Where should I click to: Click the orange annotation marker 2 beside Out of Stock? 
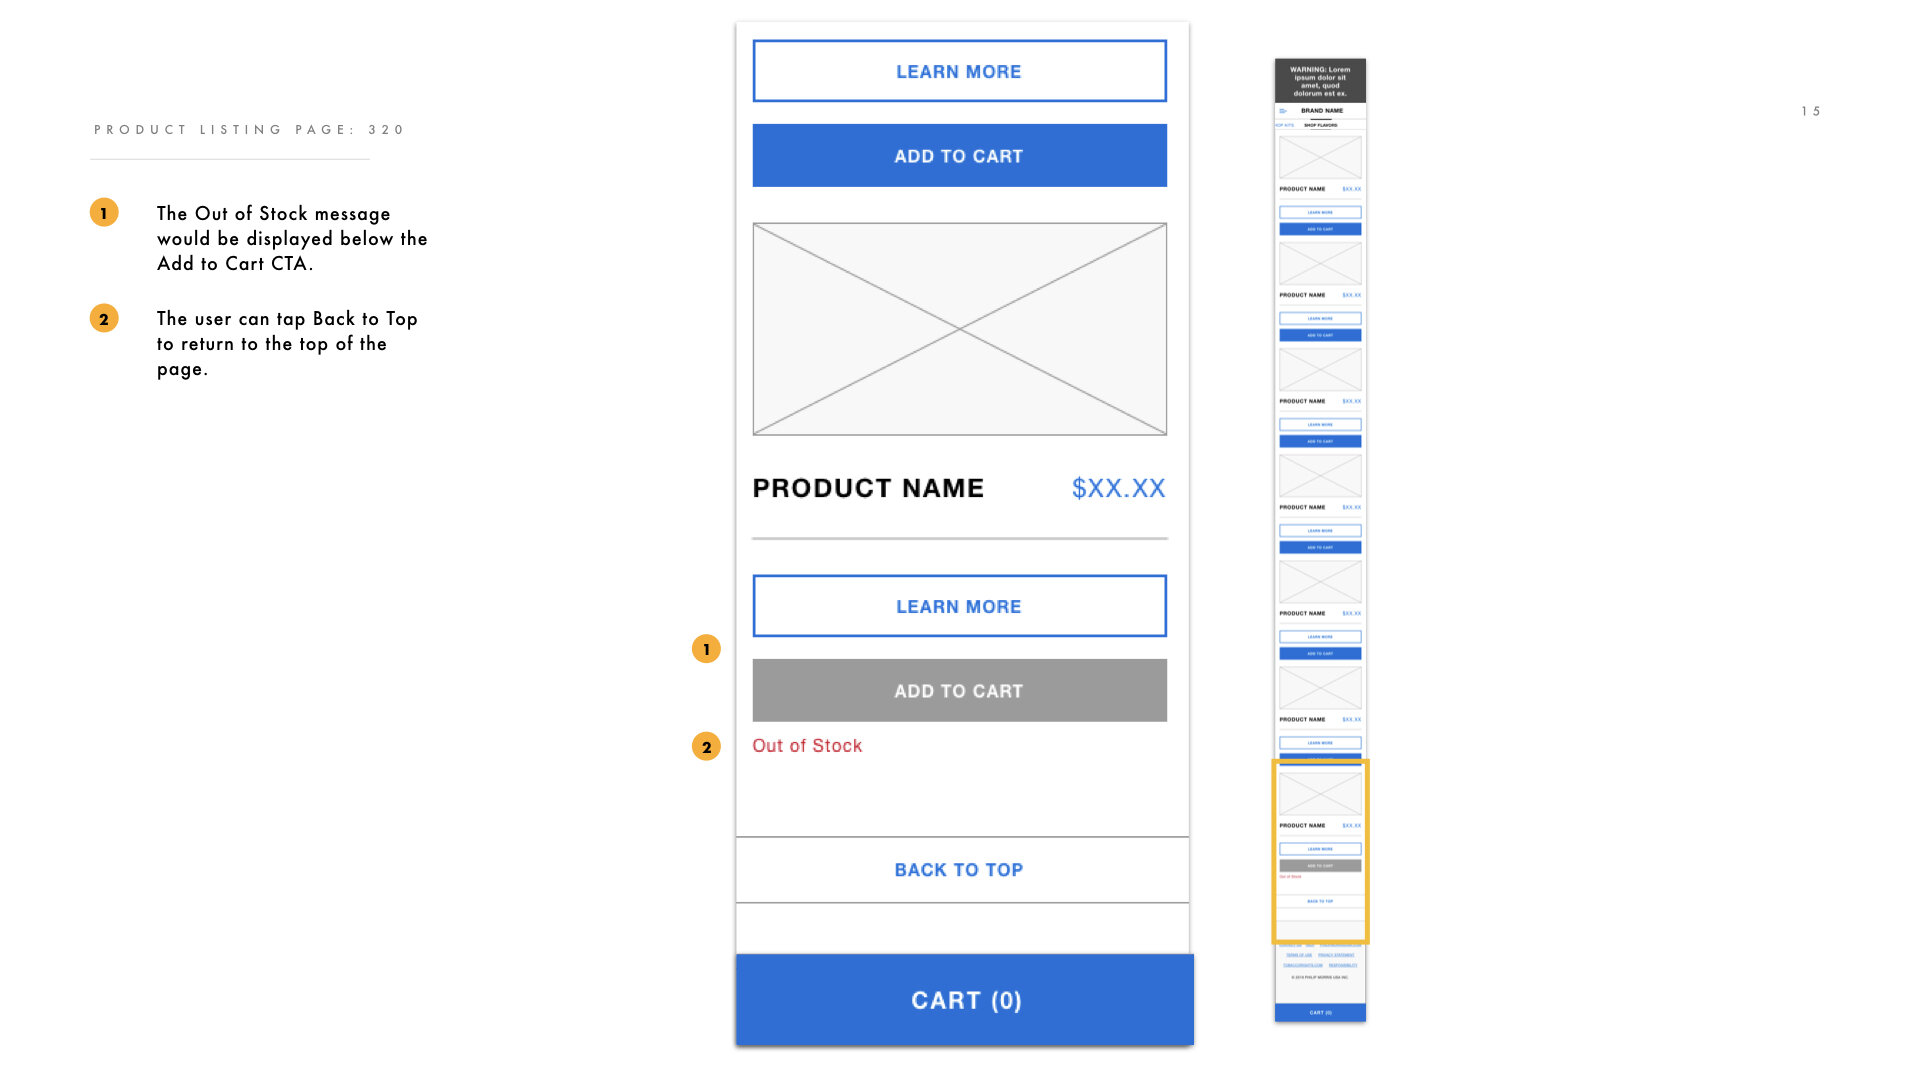pyautogui.click(x=706, y=746)
